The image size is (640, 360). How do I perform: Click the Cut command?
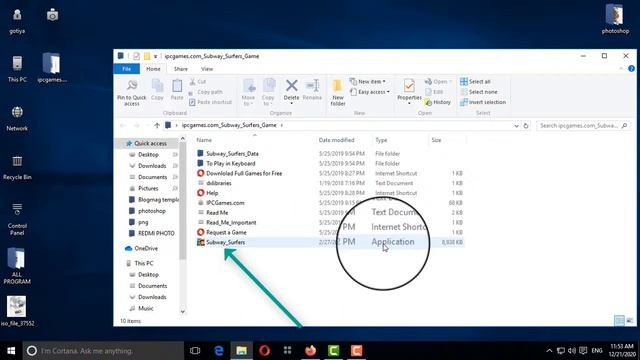198,82
